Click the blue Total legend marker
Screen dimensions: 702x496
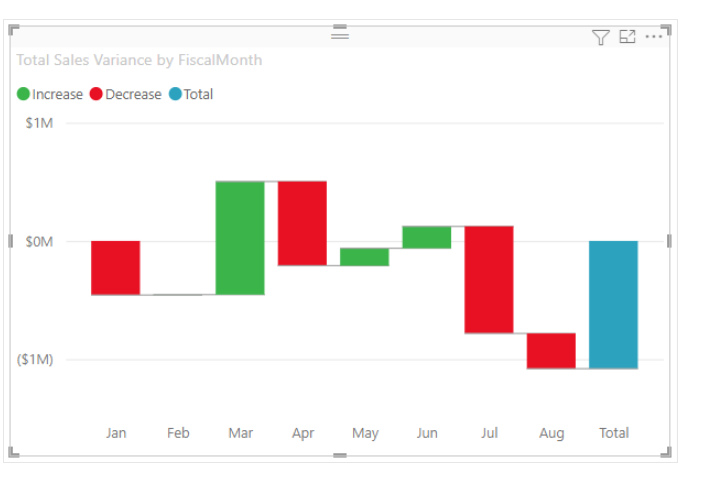coord(175,94)
